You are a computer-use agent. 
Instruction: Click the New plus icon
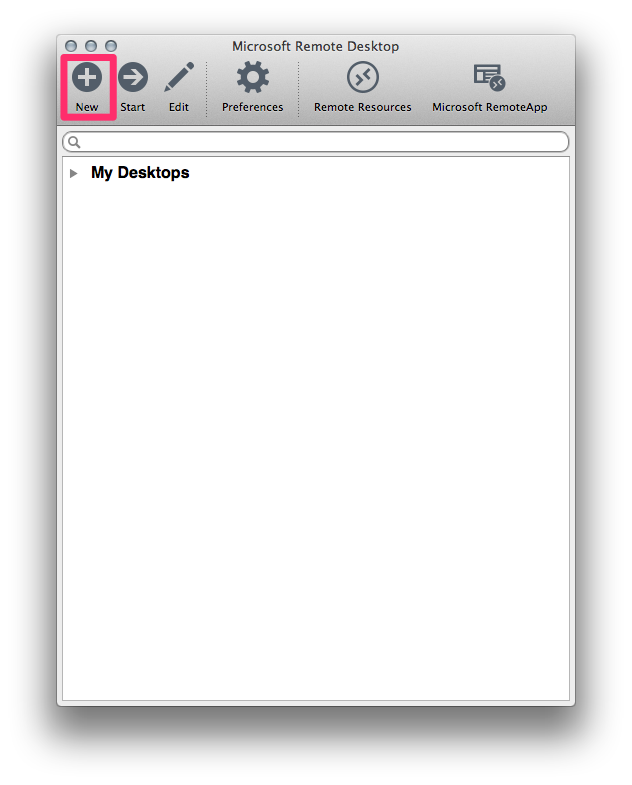coord(87,78)
